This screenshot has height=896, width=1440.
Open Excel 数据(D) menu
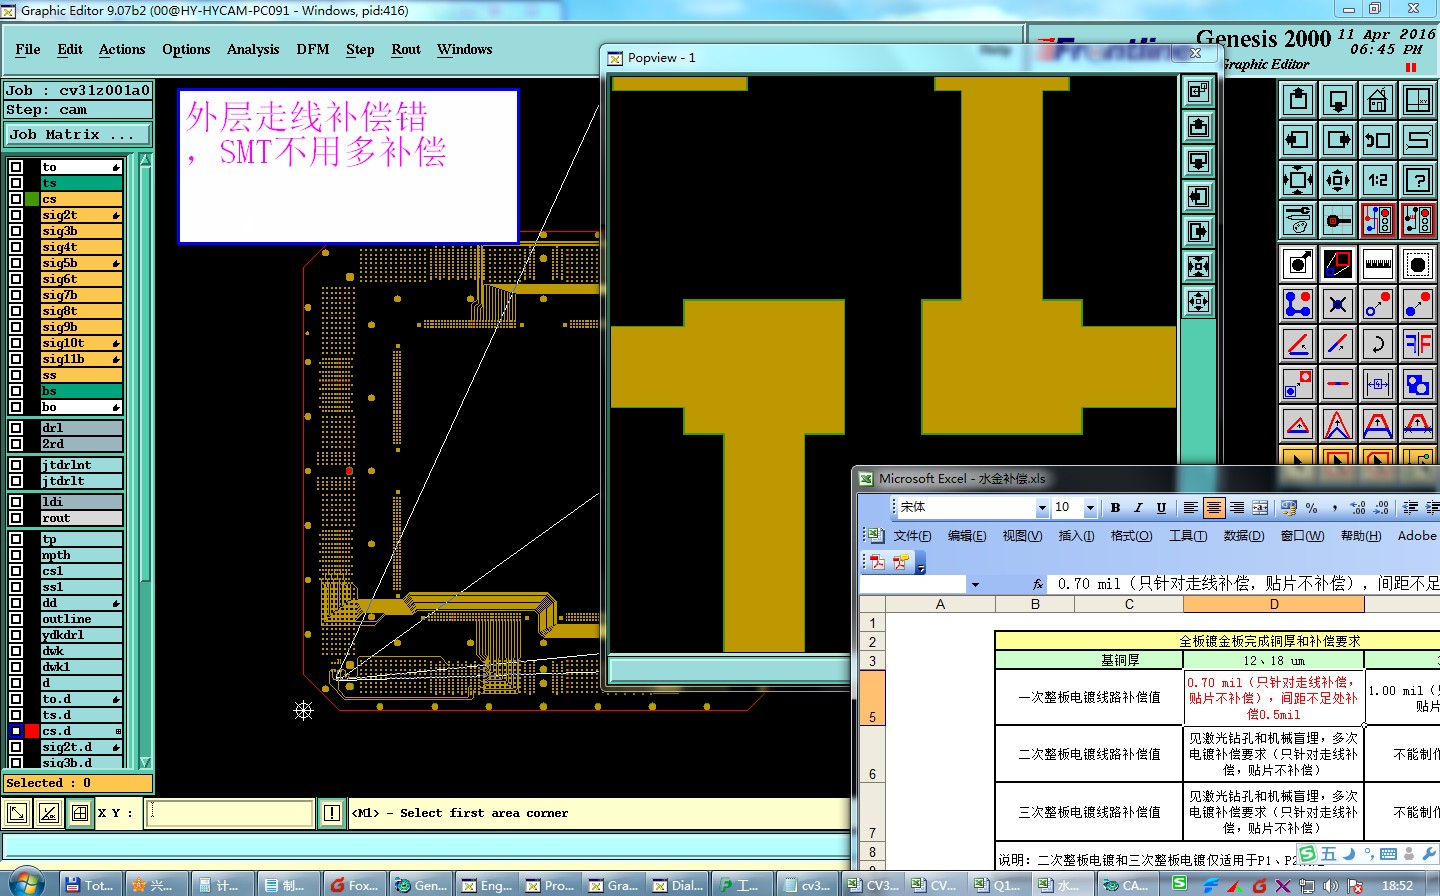1243,536
